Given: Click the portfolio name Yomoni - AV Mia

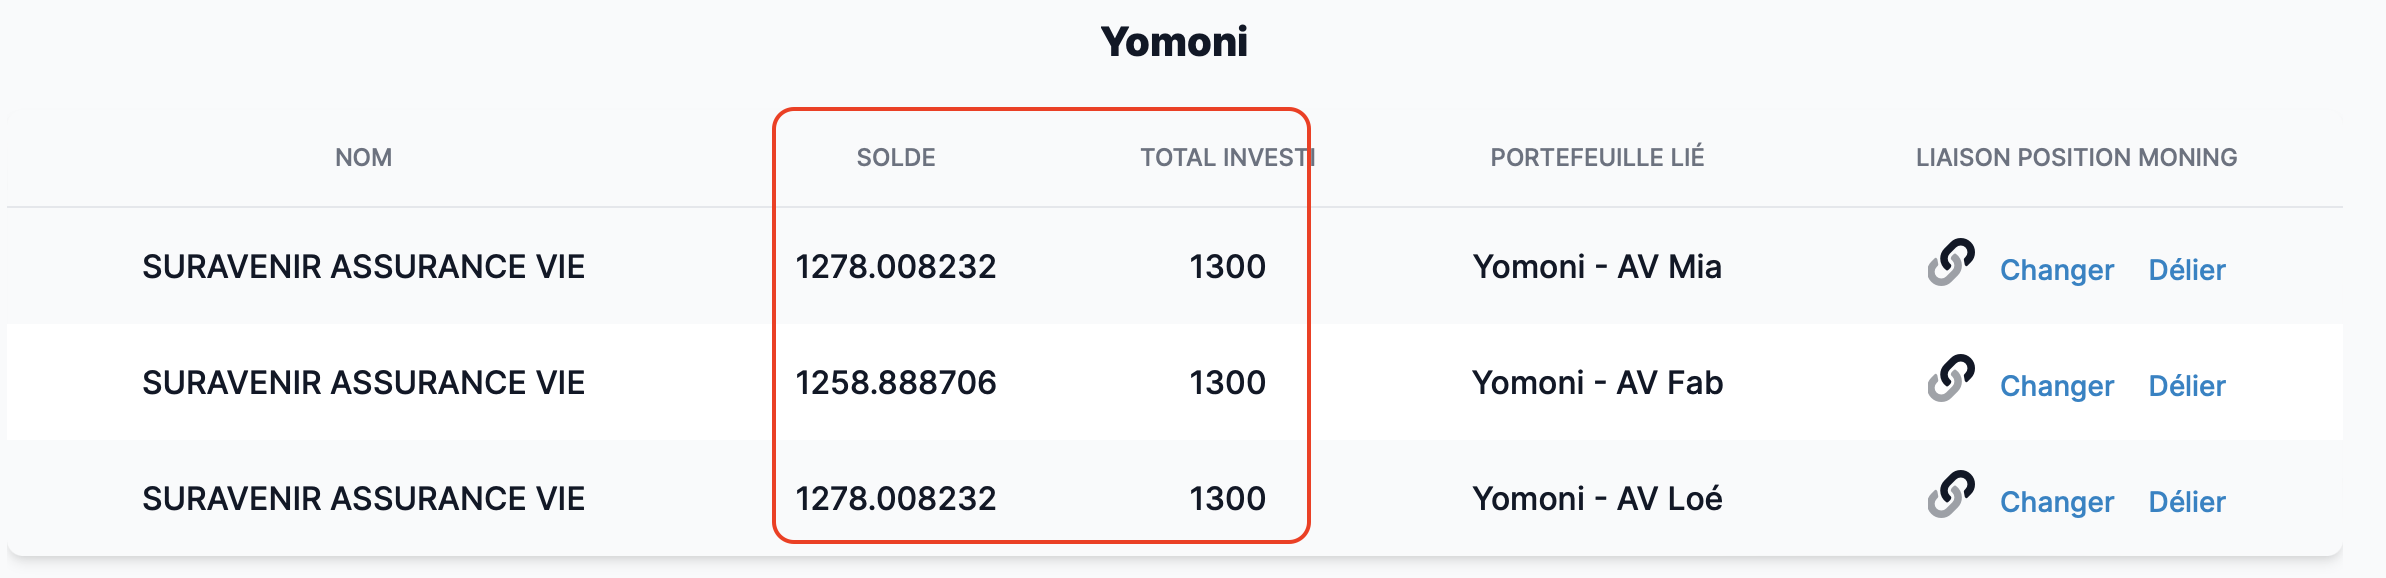Looking at the screenshot, I should (1597, 267).
